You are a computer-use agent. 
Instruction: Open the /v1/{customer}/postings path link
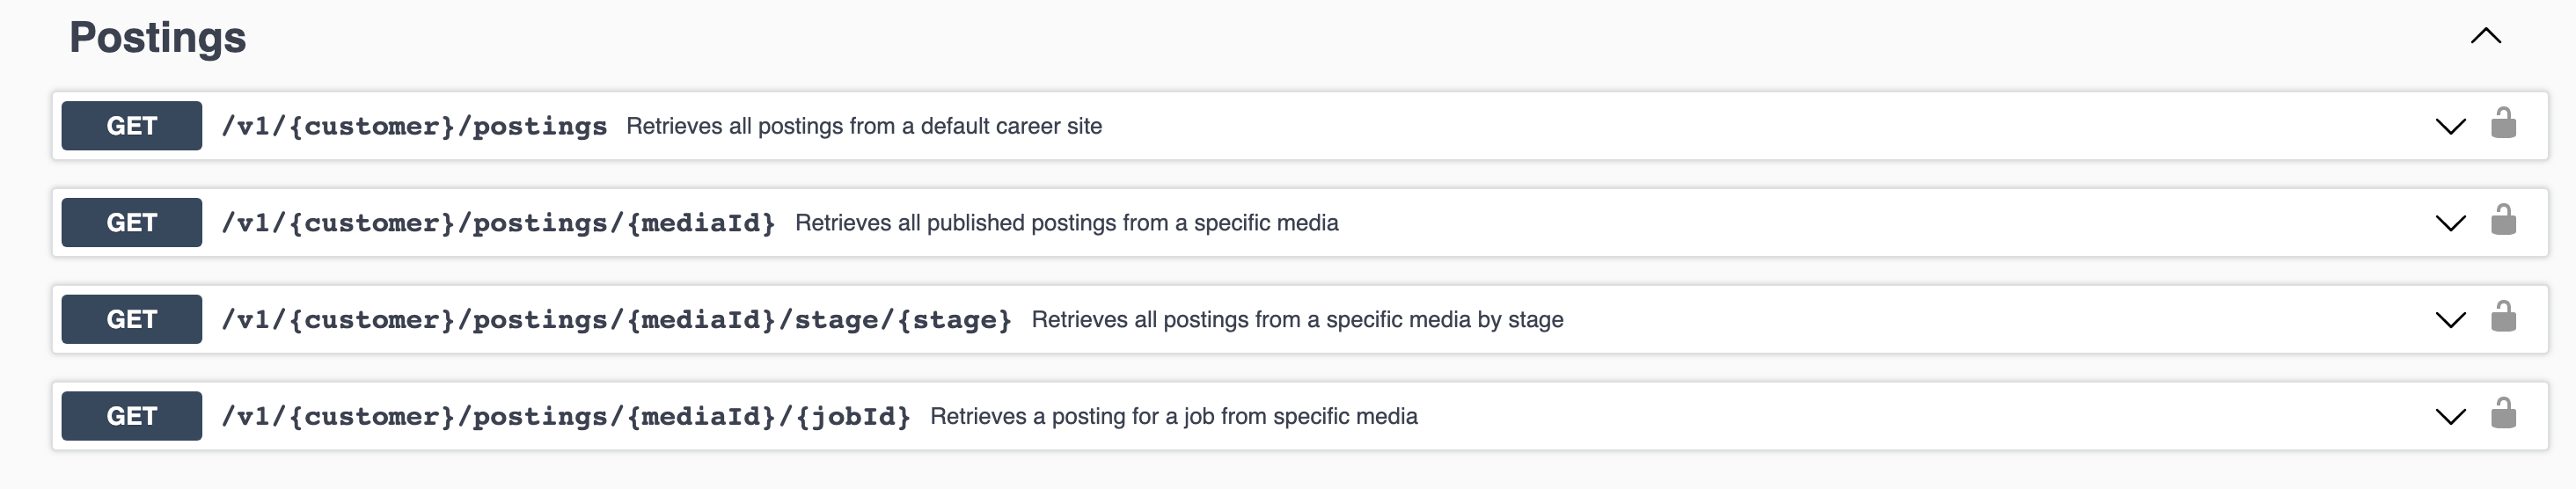tap(414, 127)
